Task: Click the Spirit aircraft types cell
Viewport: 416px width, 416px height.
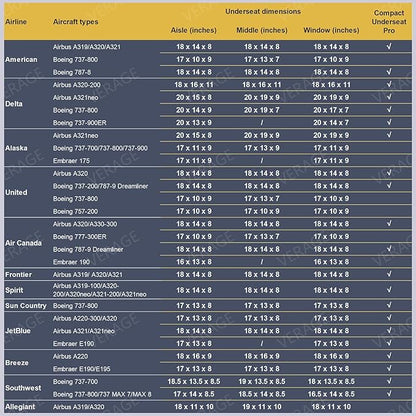Action: [100, 290]
